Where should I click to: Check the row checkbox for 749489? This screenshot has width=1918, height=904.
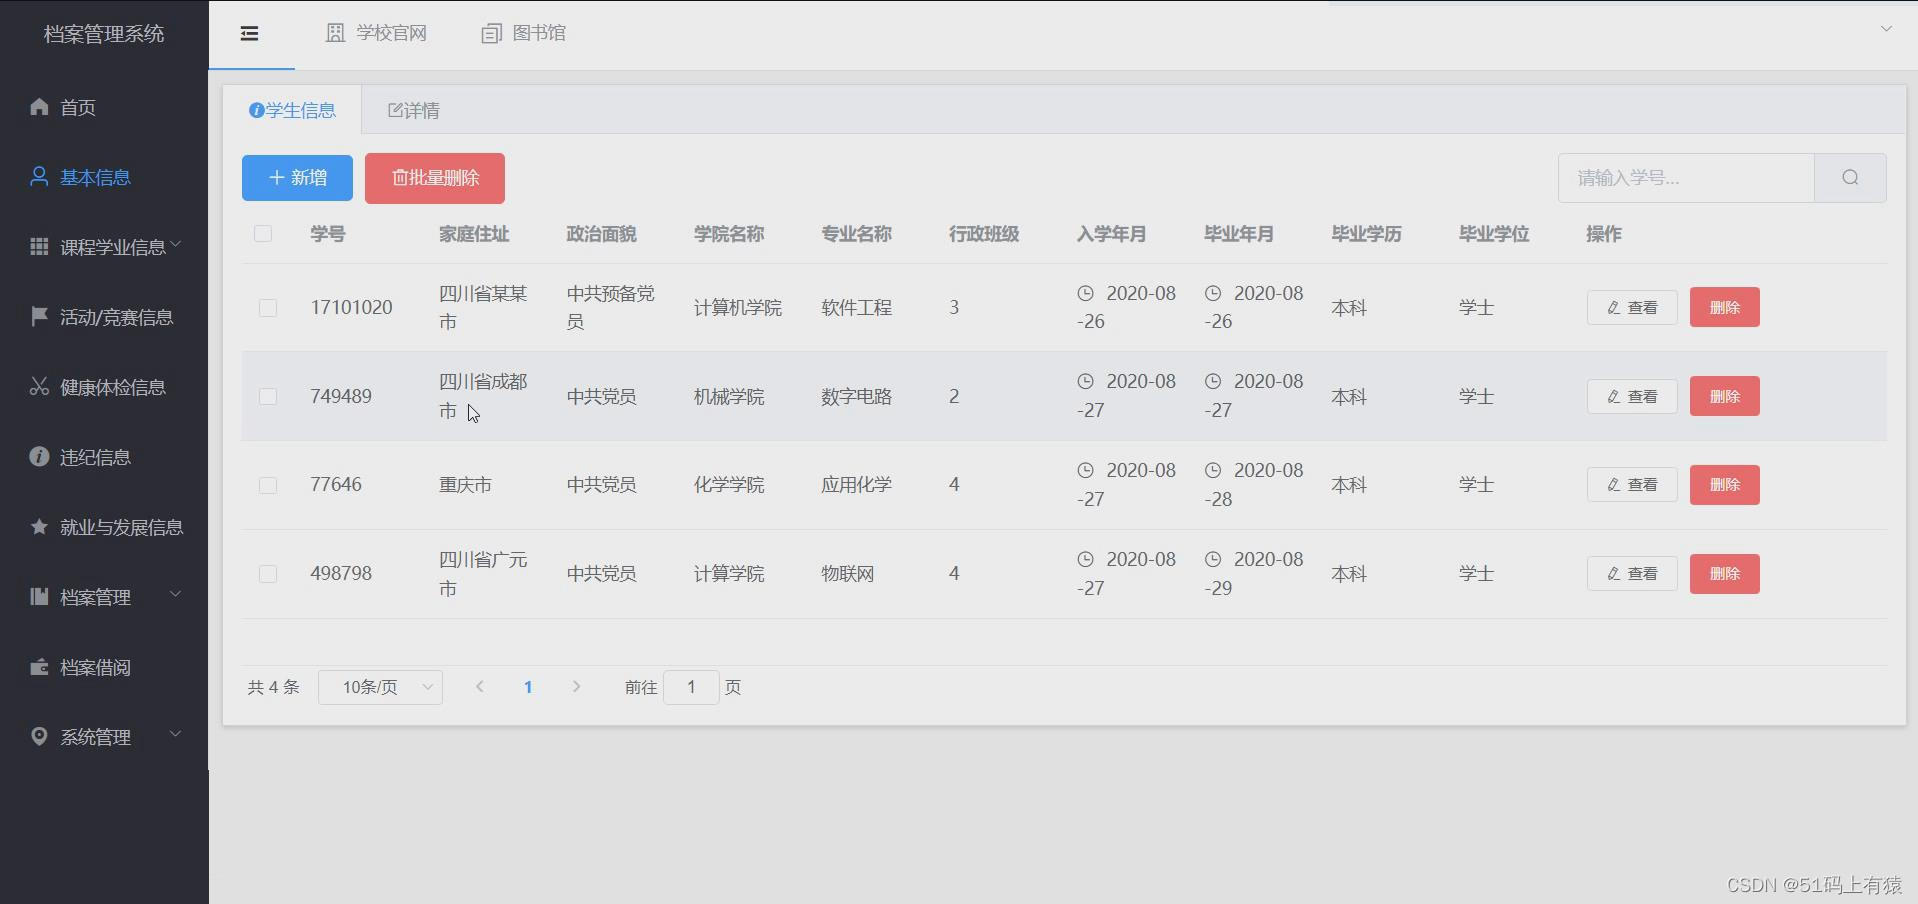pos(268,396)
